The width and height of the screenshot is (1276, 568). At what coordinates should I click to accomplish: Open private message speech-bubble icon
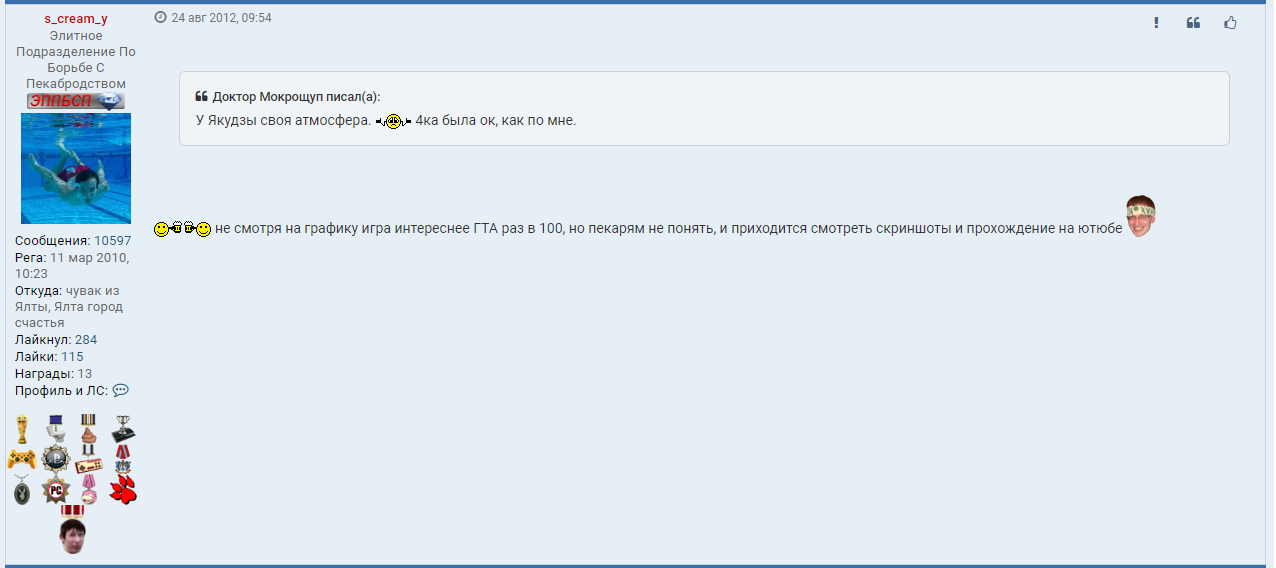pyautogui.click(x=121, y=390)
